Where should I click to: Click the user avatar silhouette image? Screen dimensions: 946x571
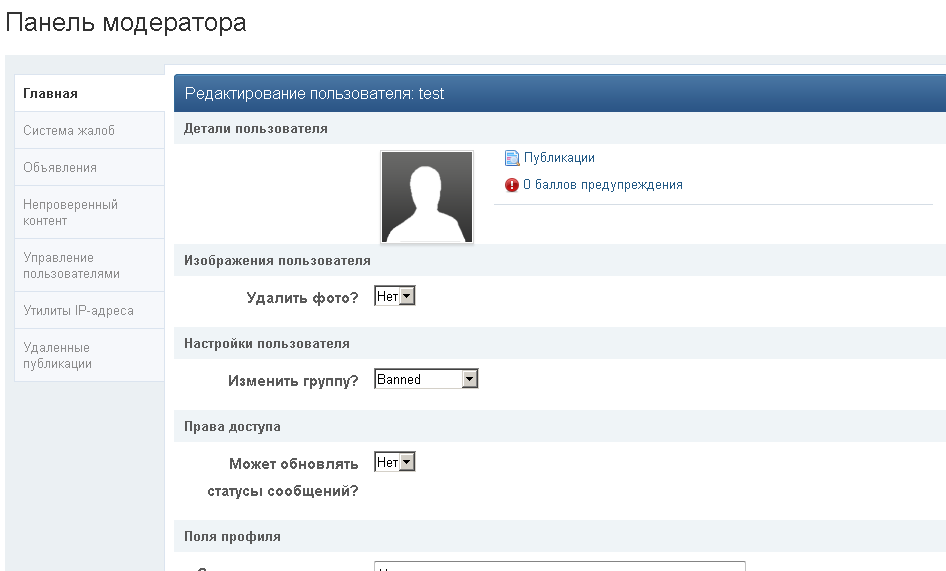427,197
